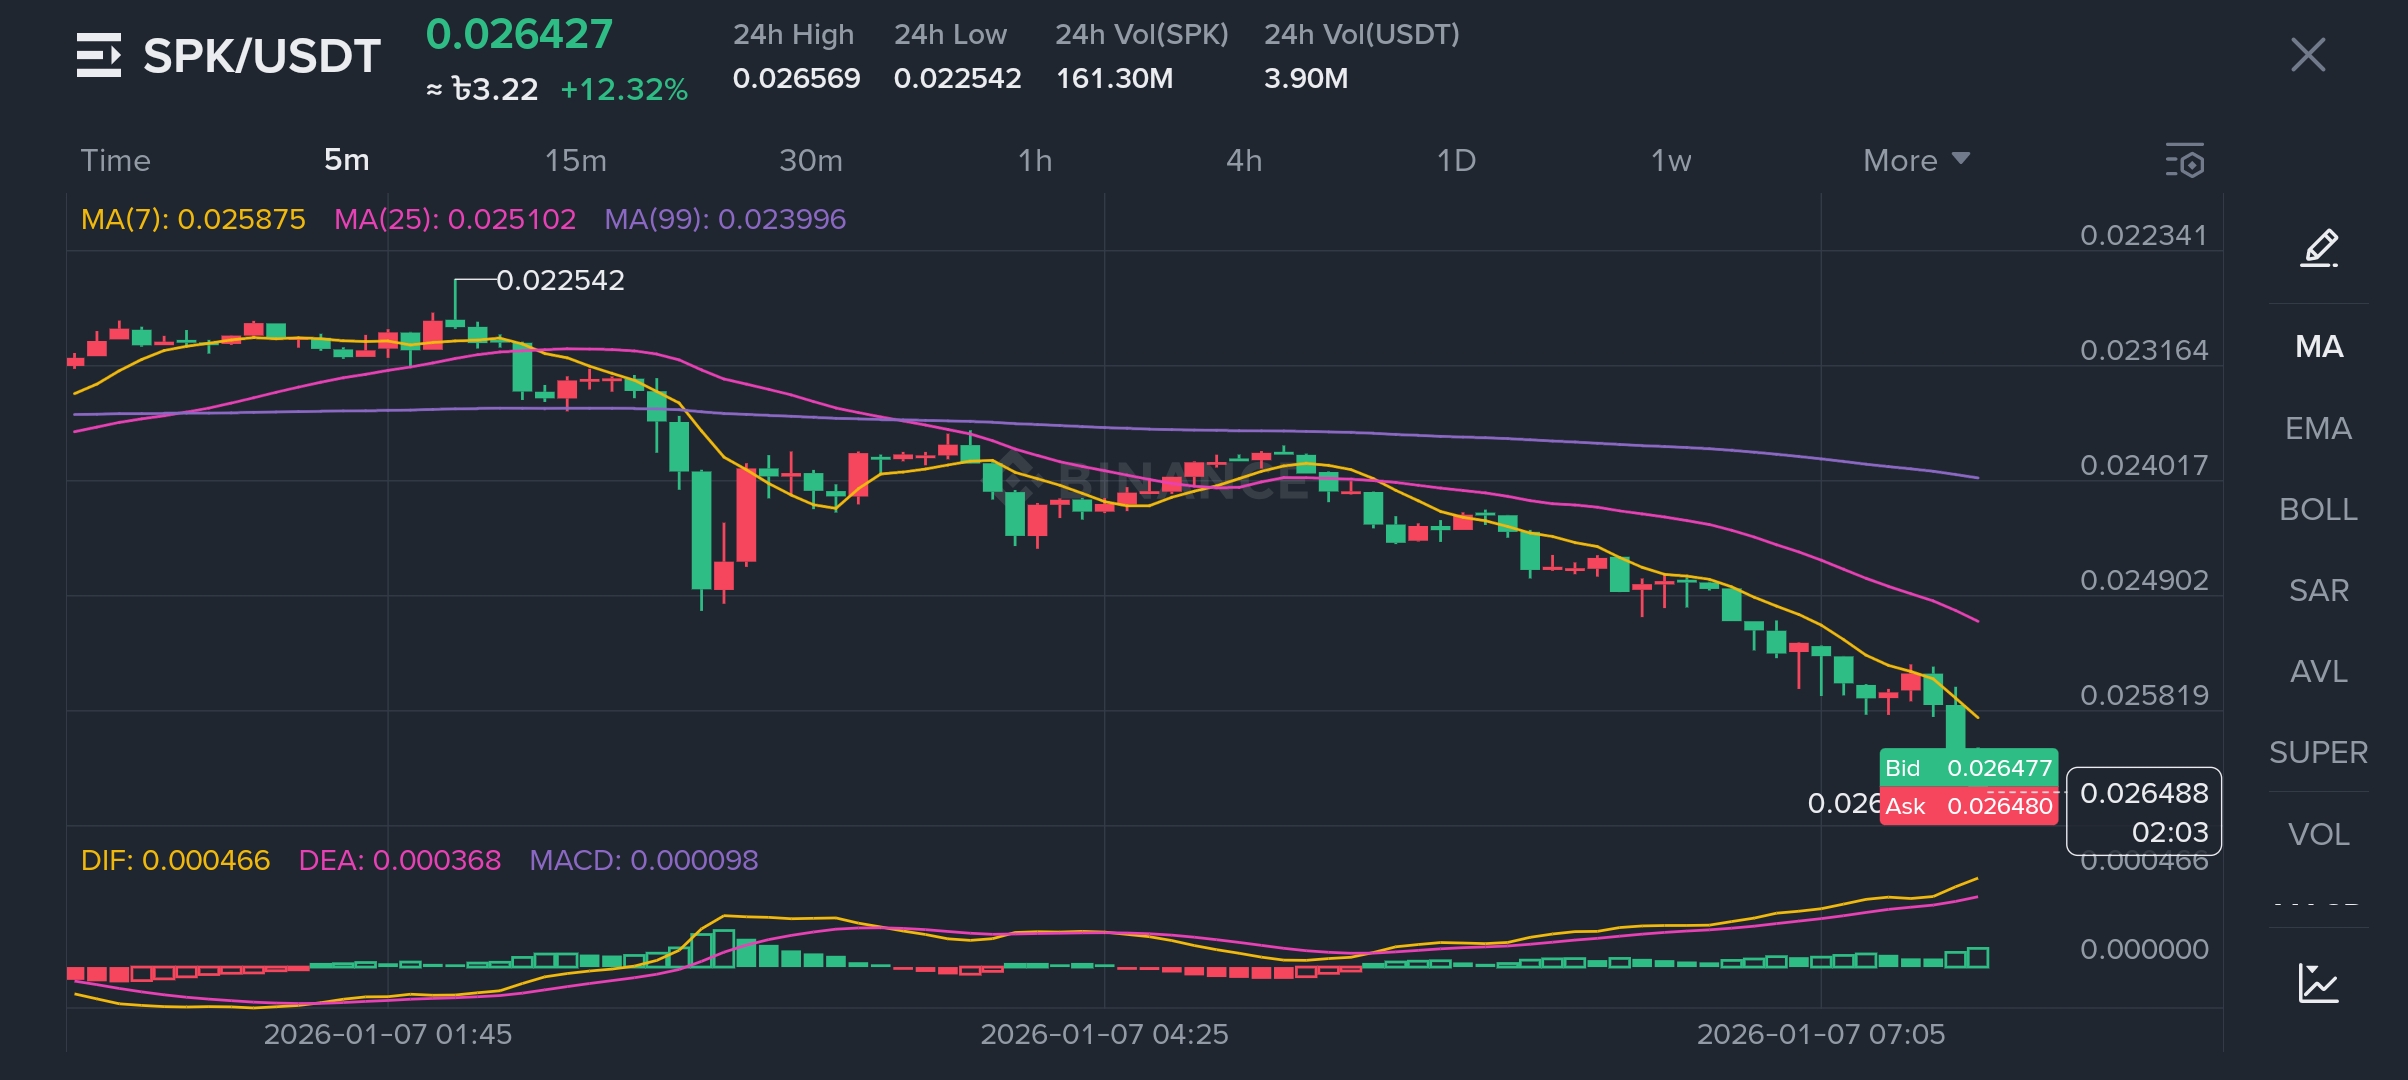Viewport: 2408px width, 1080px height.
Task: Select the 1D interval
Action: coord(1456,160)
